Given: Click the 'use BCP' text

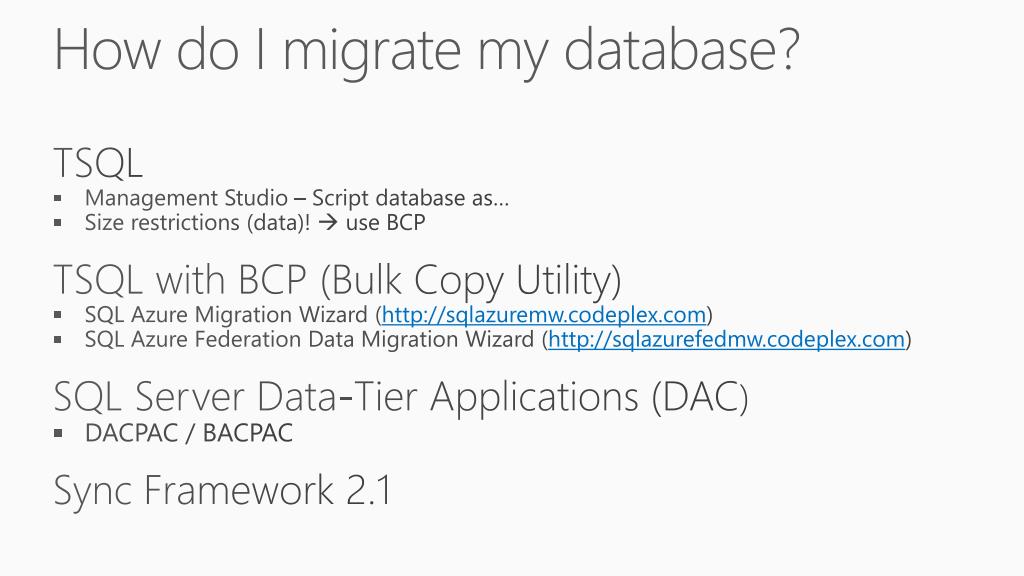Looking at the screenshot, I should [x=385, y=223].
